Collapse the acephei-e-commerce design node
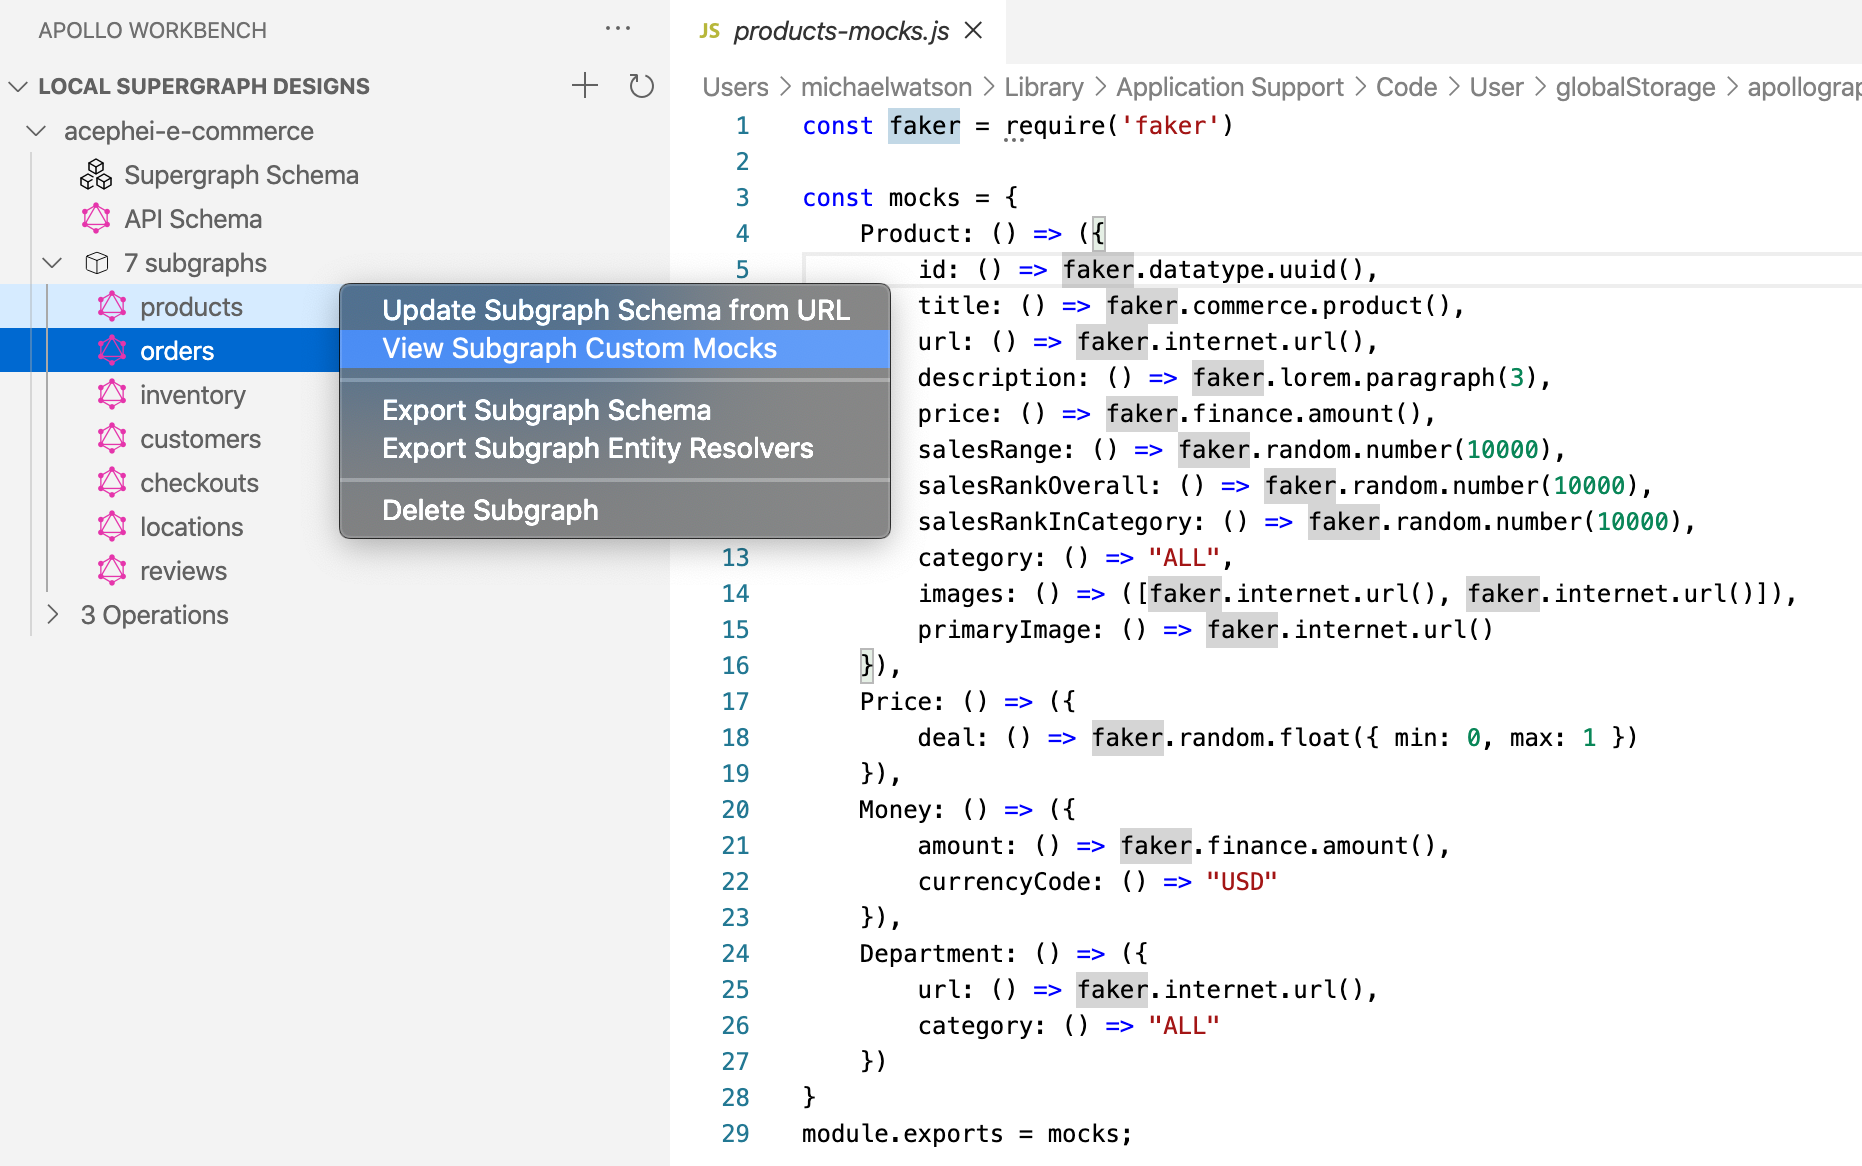This screenshot has height=1166, width=1862. click(x=36, y=131)
